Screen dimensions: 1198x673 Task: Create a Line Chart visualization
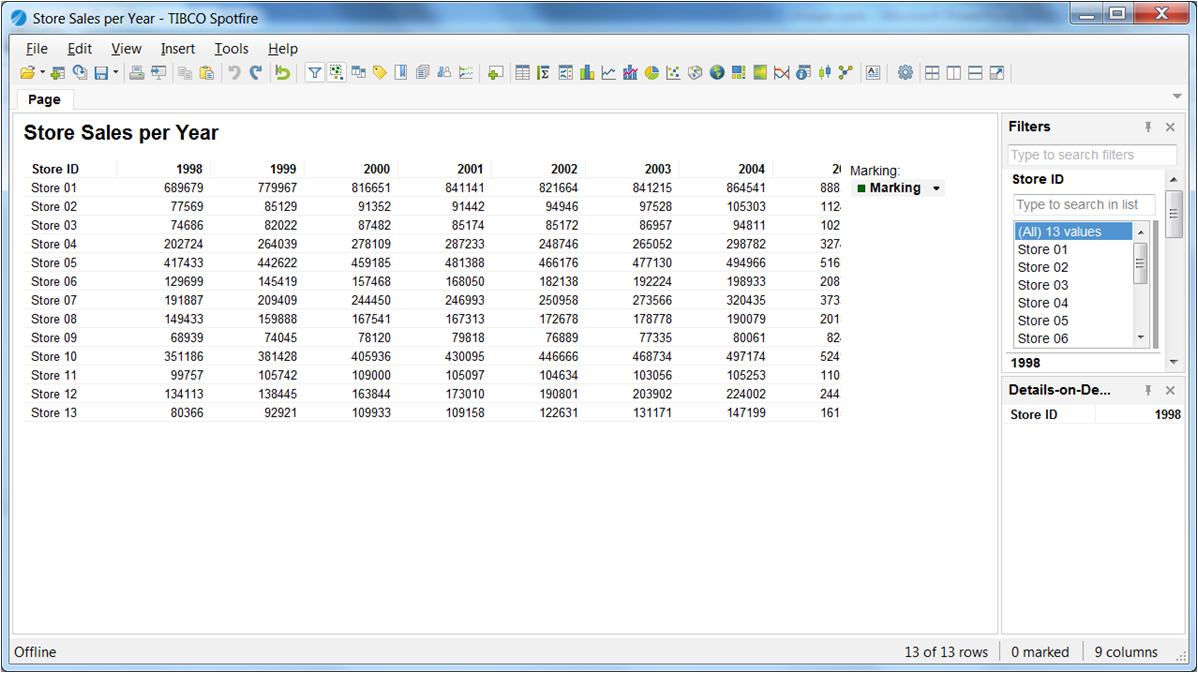pos(608,72)
